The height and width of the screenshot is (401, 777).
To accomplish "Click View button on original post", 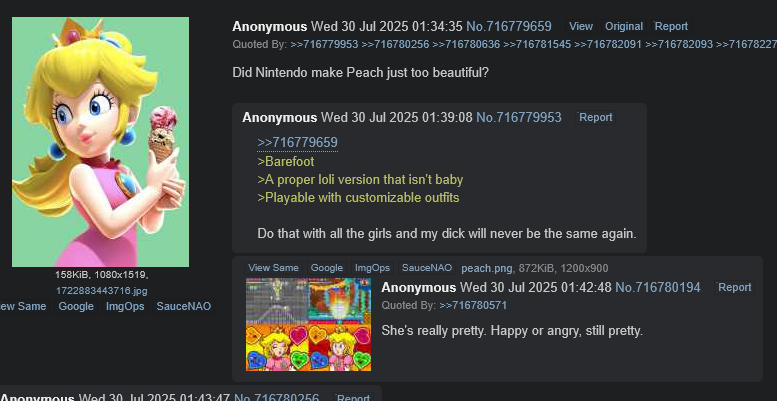I will point(581,26).
